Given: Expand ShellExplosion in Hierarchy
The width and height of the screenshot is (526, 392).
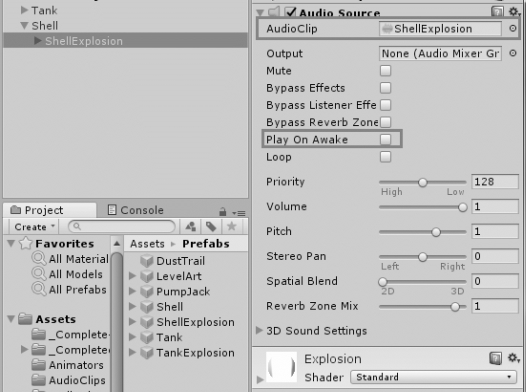Looking at the screenshot, I should point(38,41).
